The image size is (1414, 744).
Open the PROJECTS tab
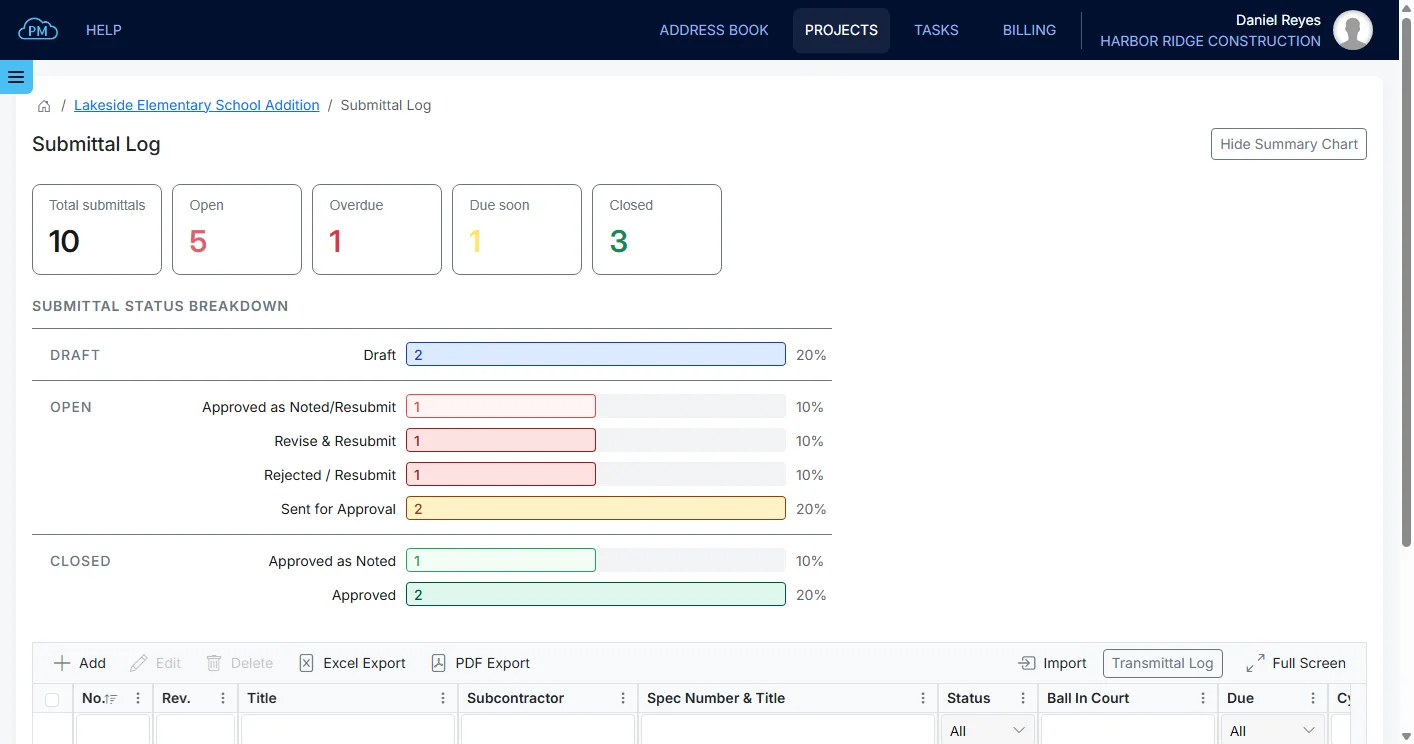tap(841, 30)
